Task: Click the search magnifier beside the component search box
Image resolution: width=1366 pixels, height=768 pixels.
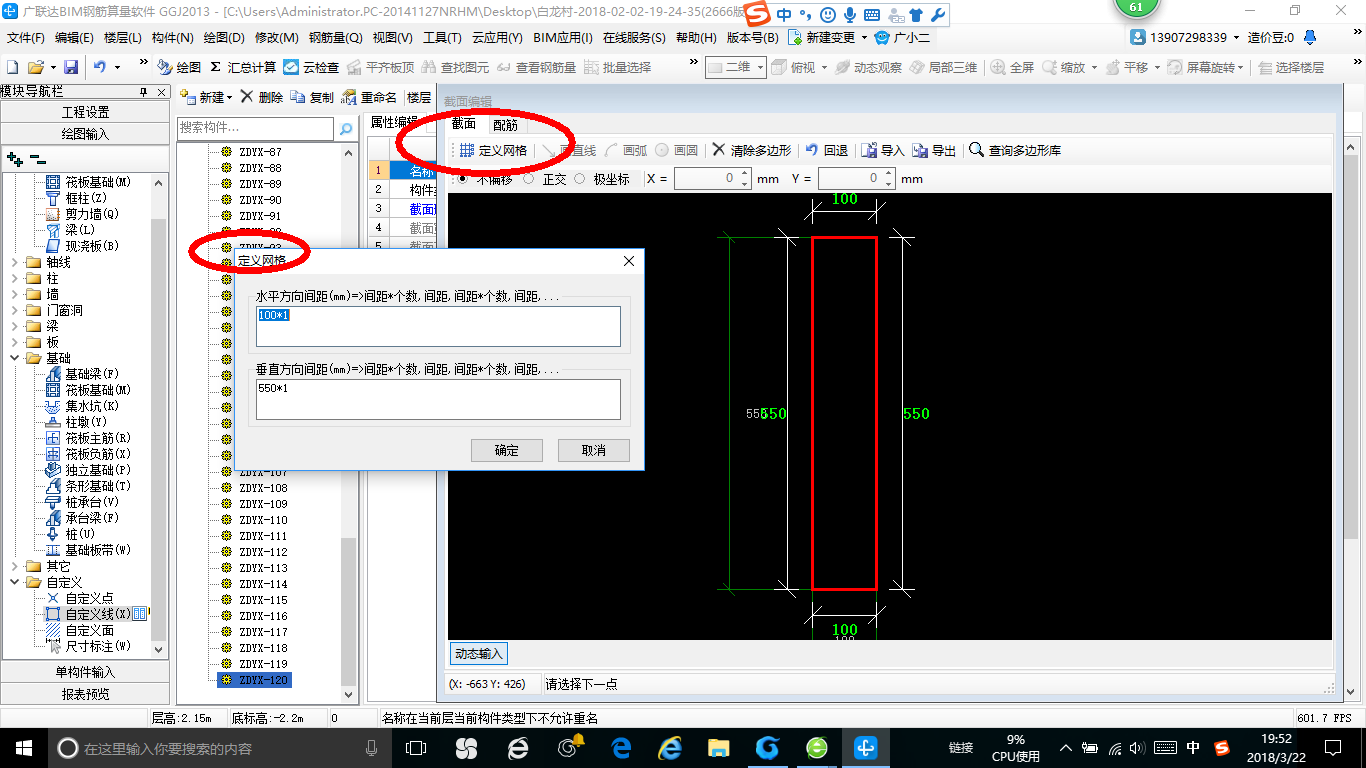Action: [x=346, y=129]
